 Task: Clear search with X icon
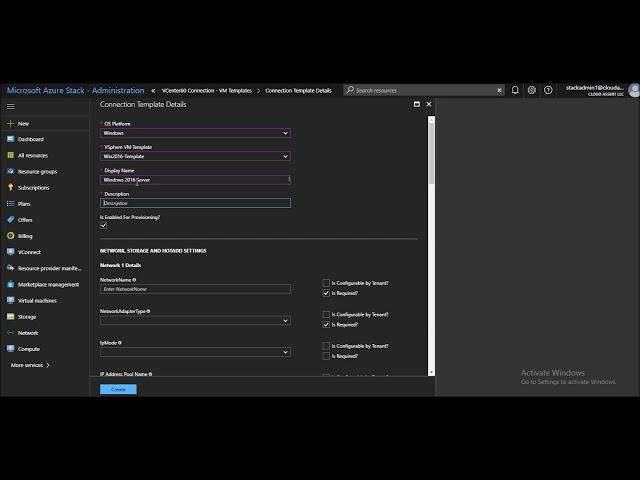(x=499, y=90)
